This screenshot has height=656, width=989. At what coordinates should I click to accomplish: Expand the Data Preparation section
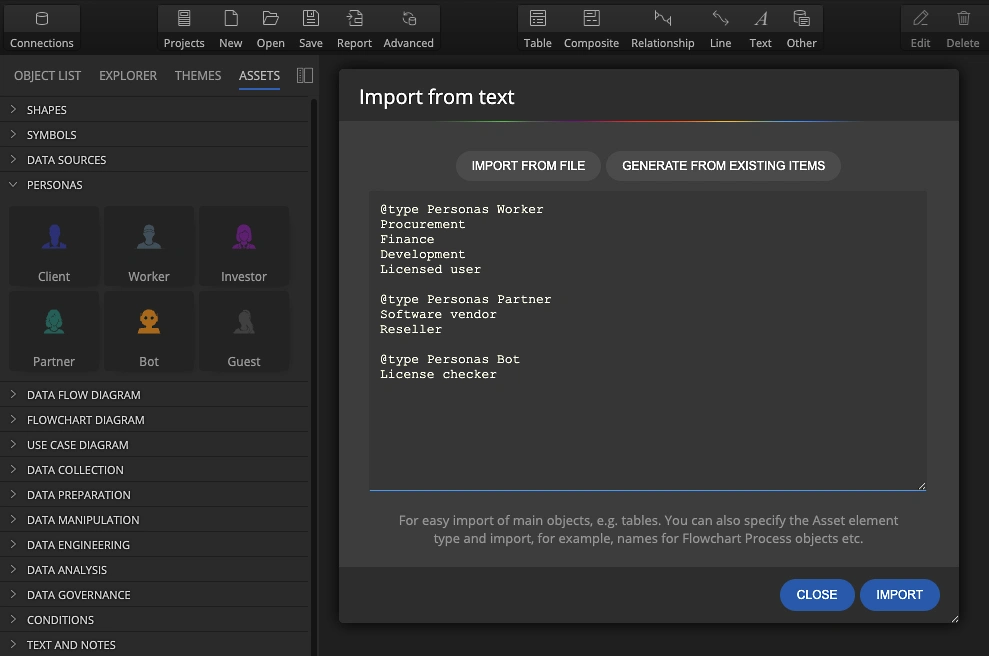pyautogui.click(x=155, y=495)
